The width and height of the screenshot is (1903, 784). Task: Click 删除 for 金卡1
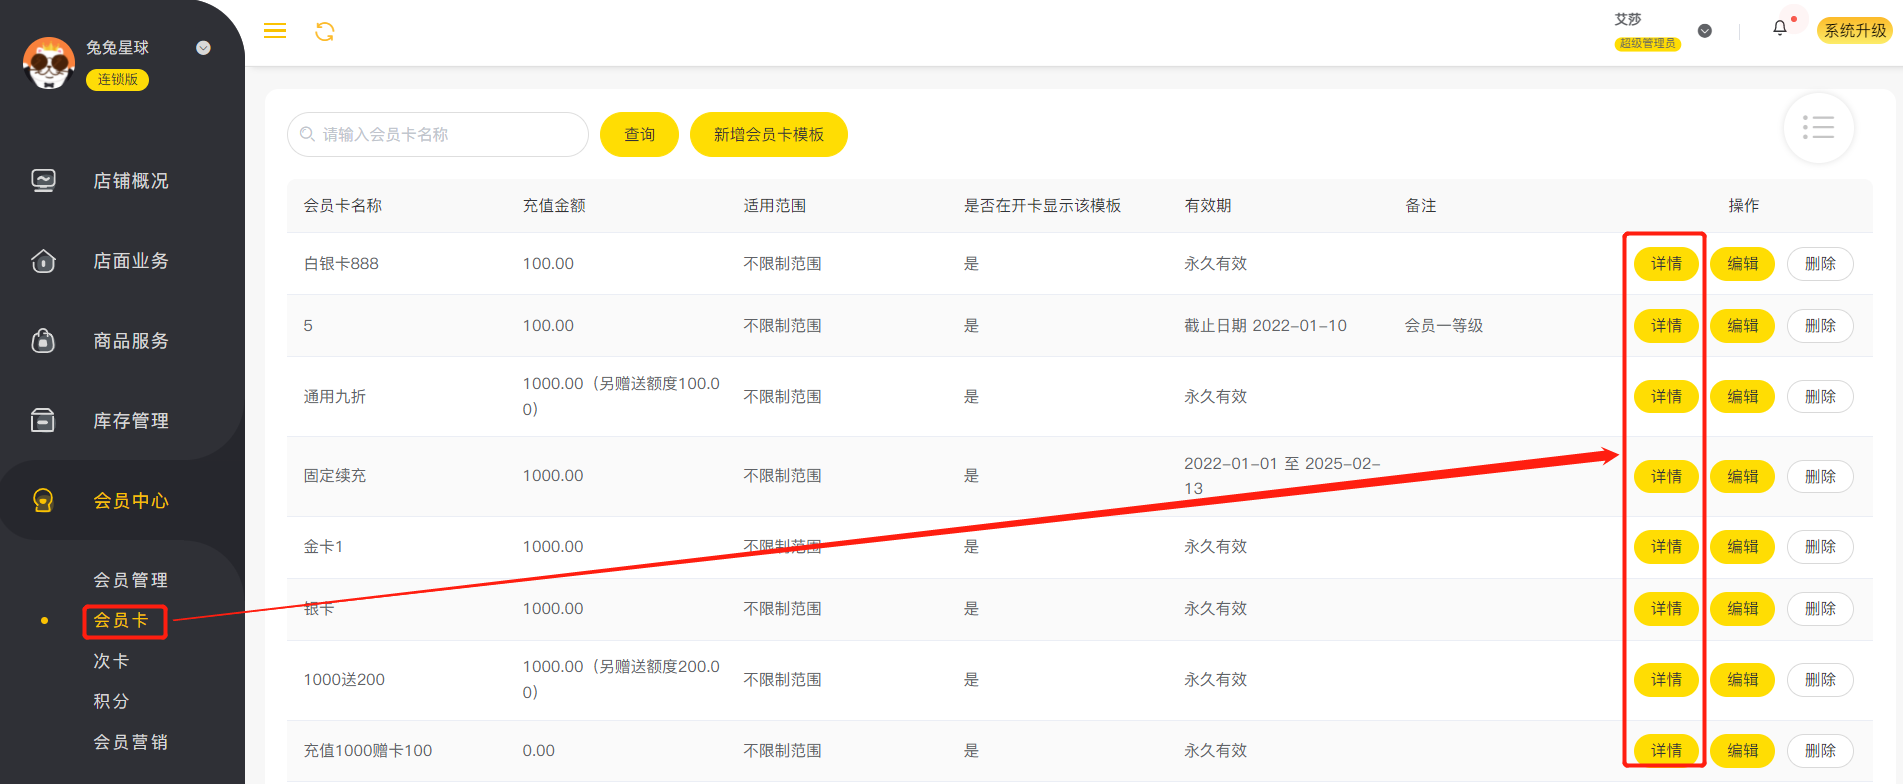[x=1820, y=547]
